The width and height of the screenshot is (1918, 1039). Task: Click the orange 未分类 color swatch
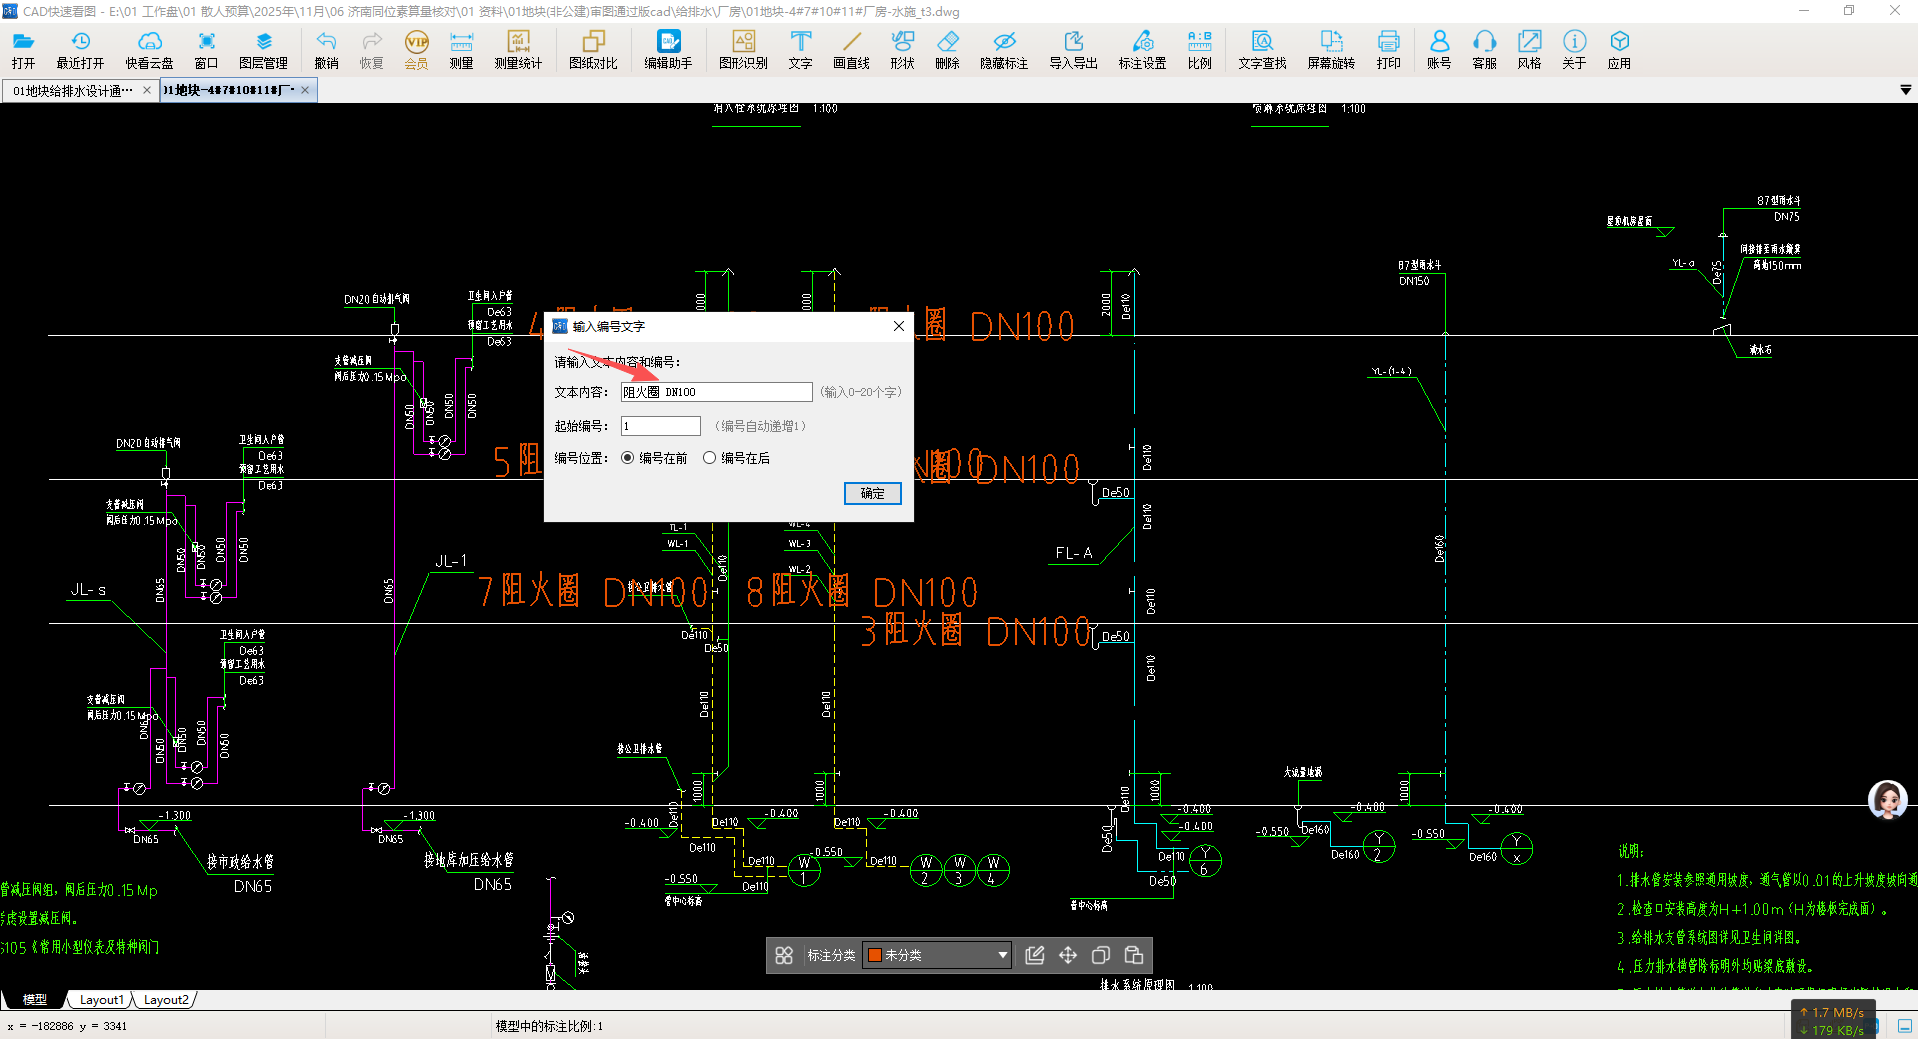875,955
